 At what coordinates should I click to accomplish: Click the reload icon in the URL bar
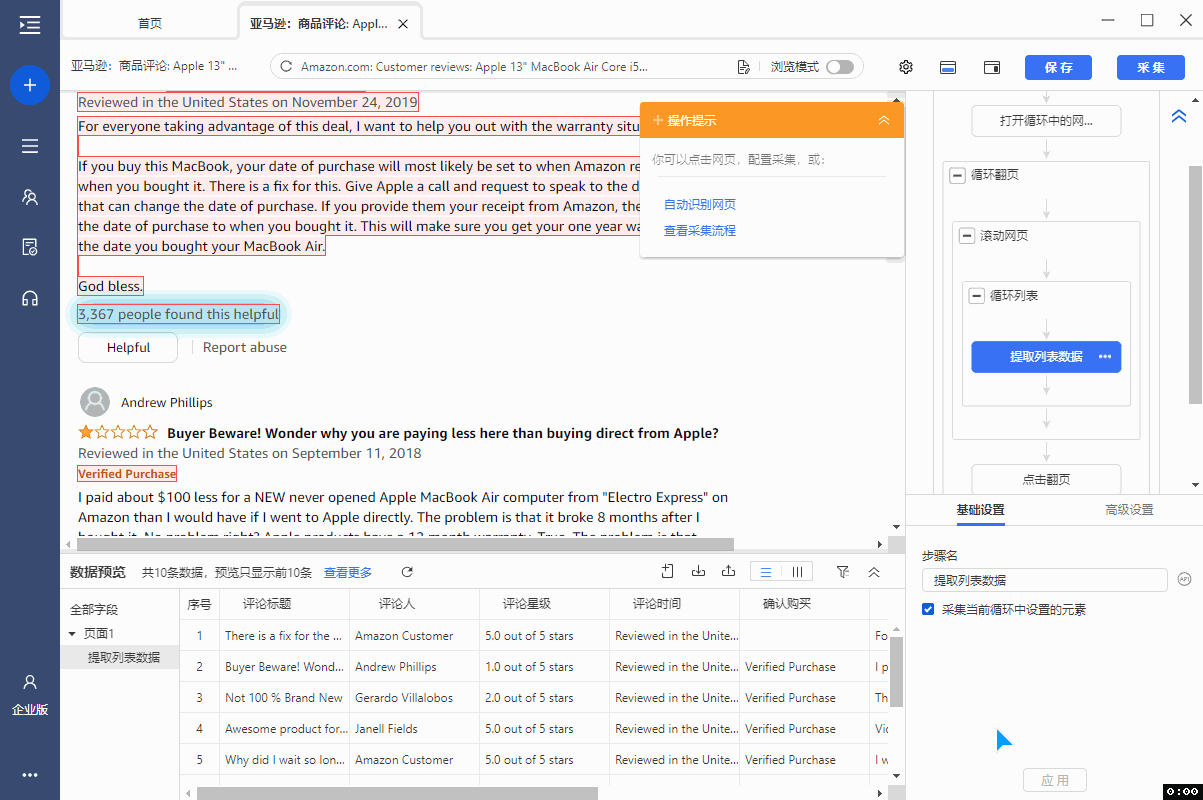(x=286, y=67)
